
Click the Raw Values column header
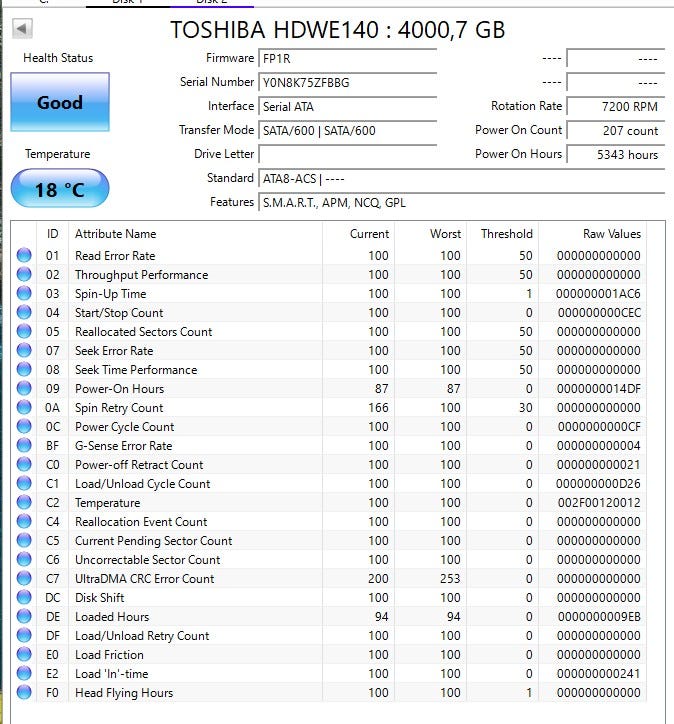pos(593,234)
